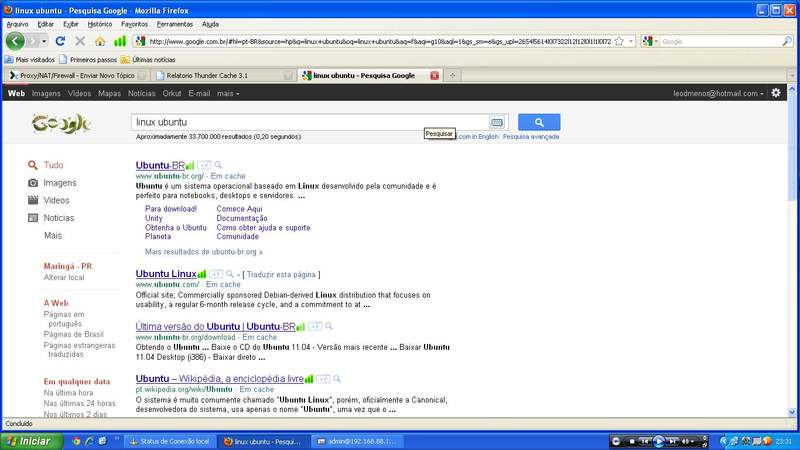Open the Editar menu
This screenshot has height=450, width=800.
[x=45, y=24]
